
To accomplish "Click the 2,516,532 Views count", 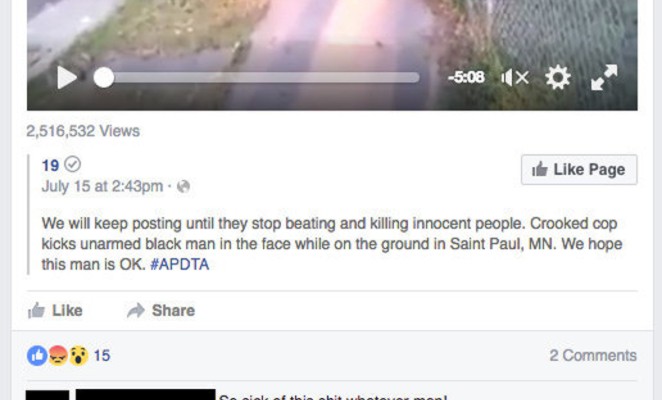I will pyautogui.click(x=83, y=131).
